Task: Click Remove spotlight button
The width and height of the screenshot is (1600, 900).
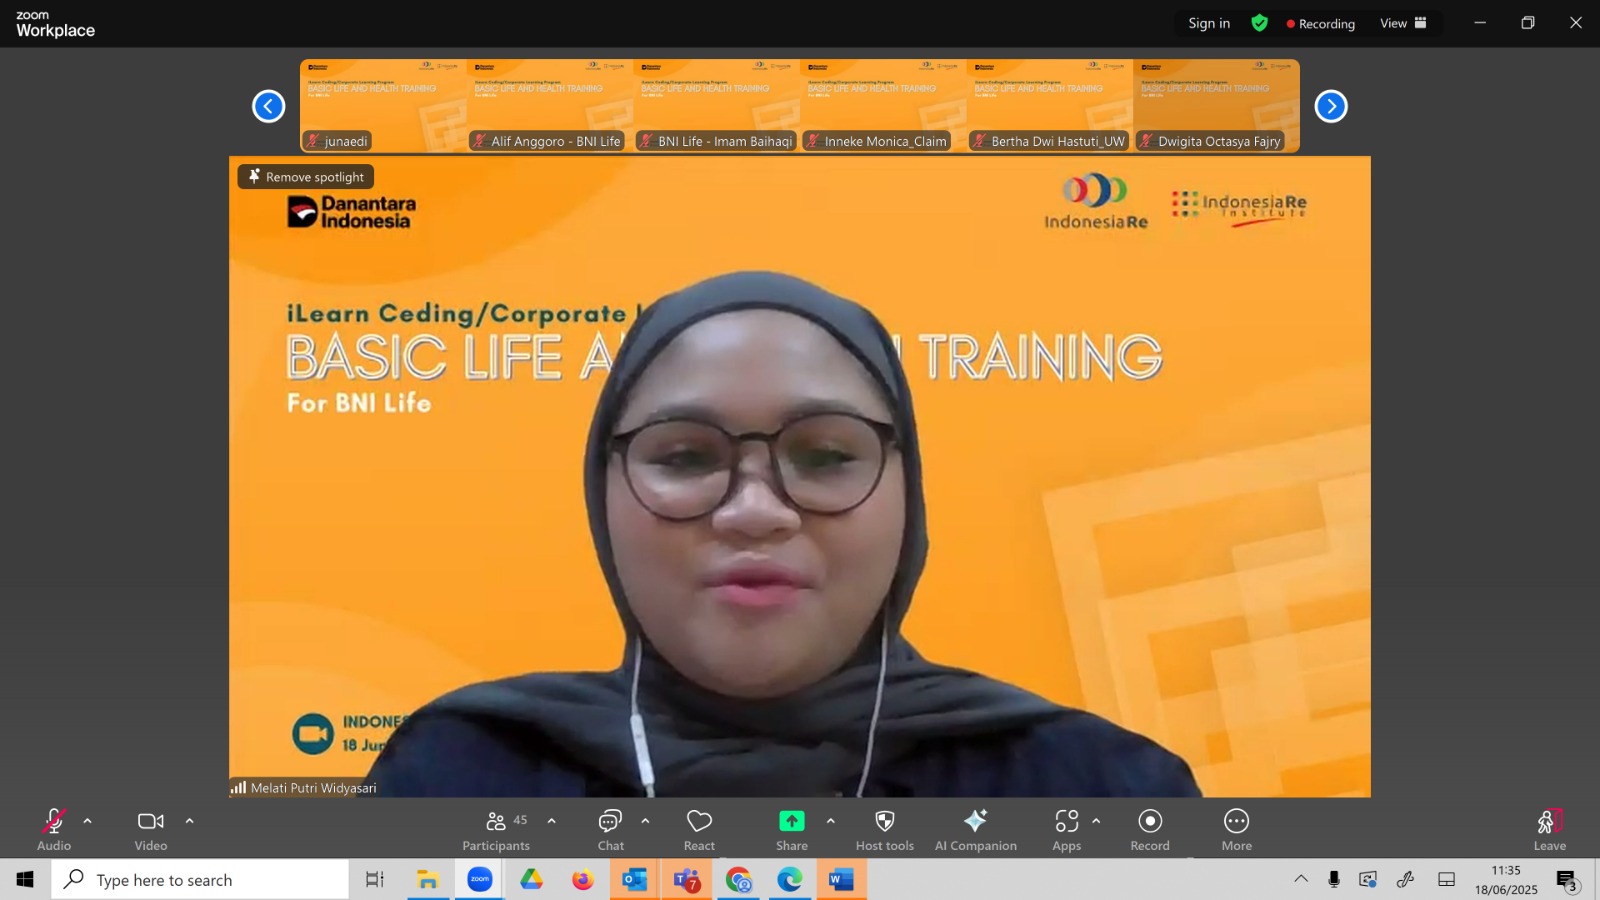Action: [306, 177]
